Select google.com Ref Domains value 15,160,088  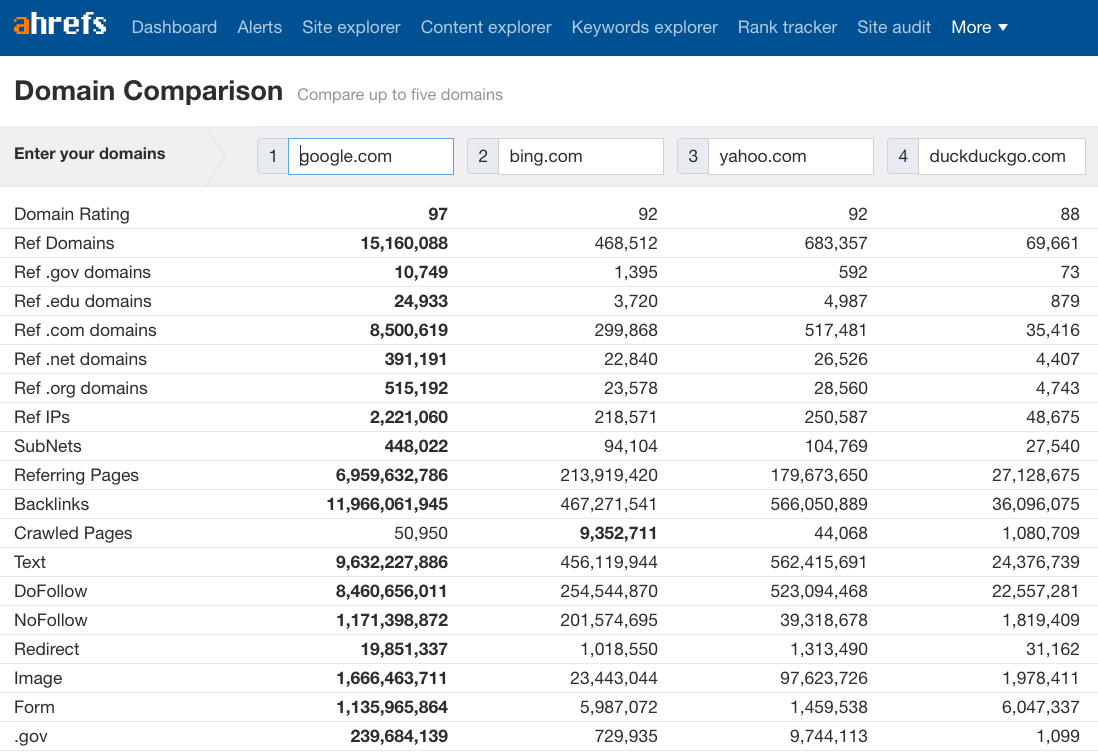click(404, 243)
